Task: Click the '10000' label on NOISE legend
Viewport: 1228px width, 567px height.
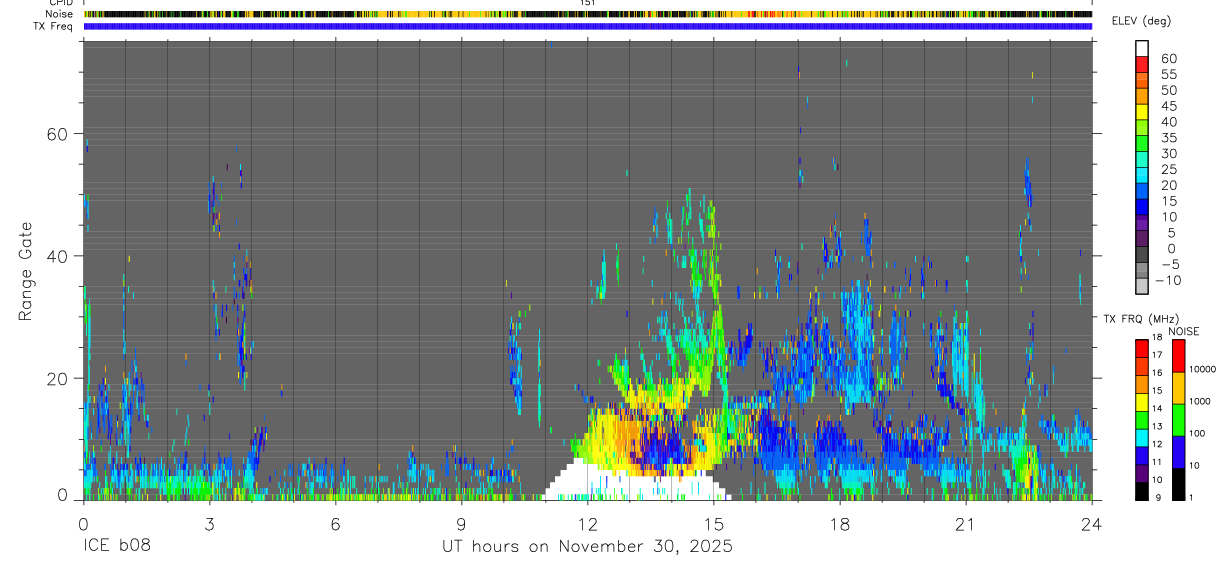Action: [x=1203, y=369]
